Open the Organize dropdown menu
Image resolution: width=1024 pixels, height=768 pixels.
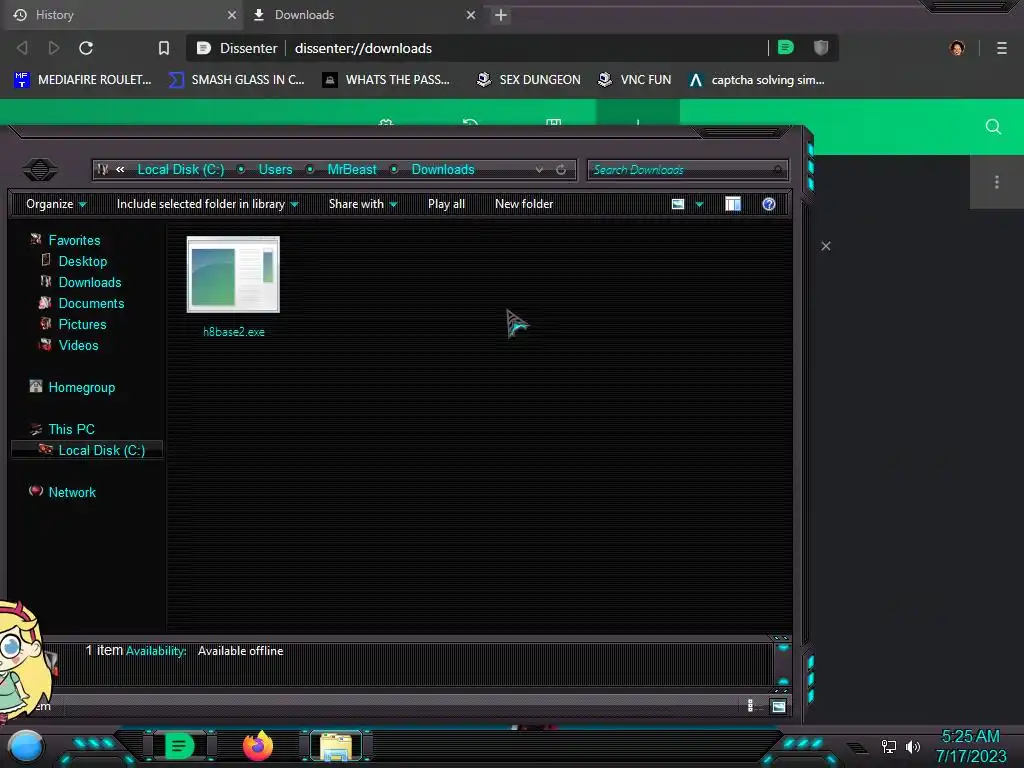56,204
